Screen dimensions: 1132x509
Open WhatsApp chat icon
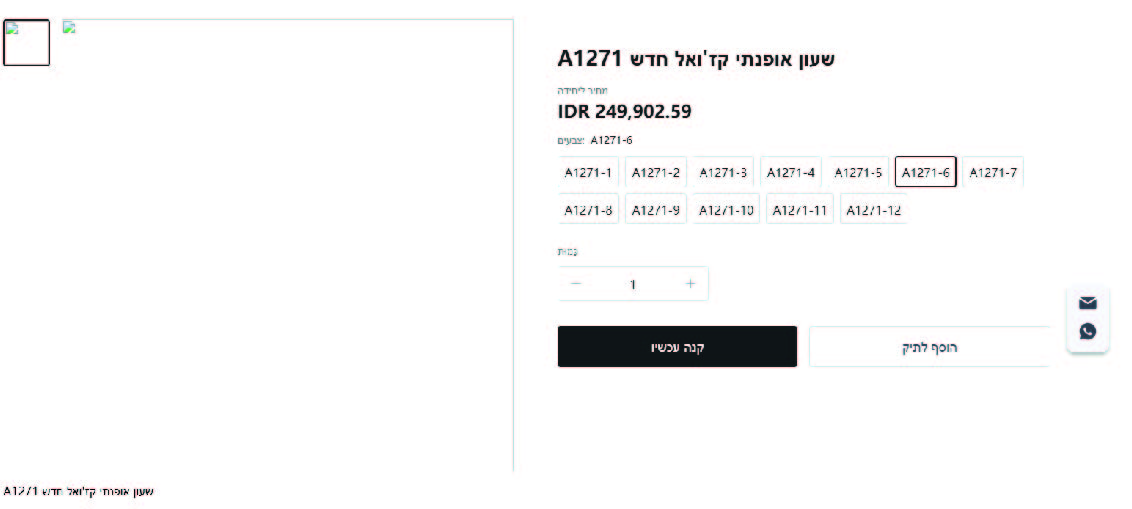(1088, 331)
